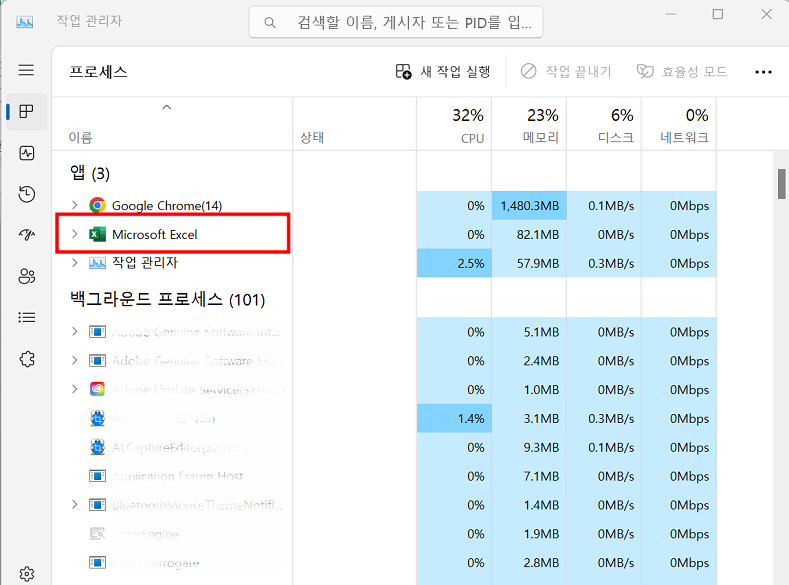Viewport: 789px width, 585px height.
Task: Sort by 디스크 6% column header
Action: 604,124
